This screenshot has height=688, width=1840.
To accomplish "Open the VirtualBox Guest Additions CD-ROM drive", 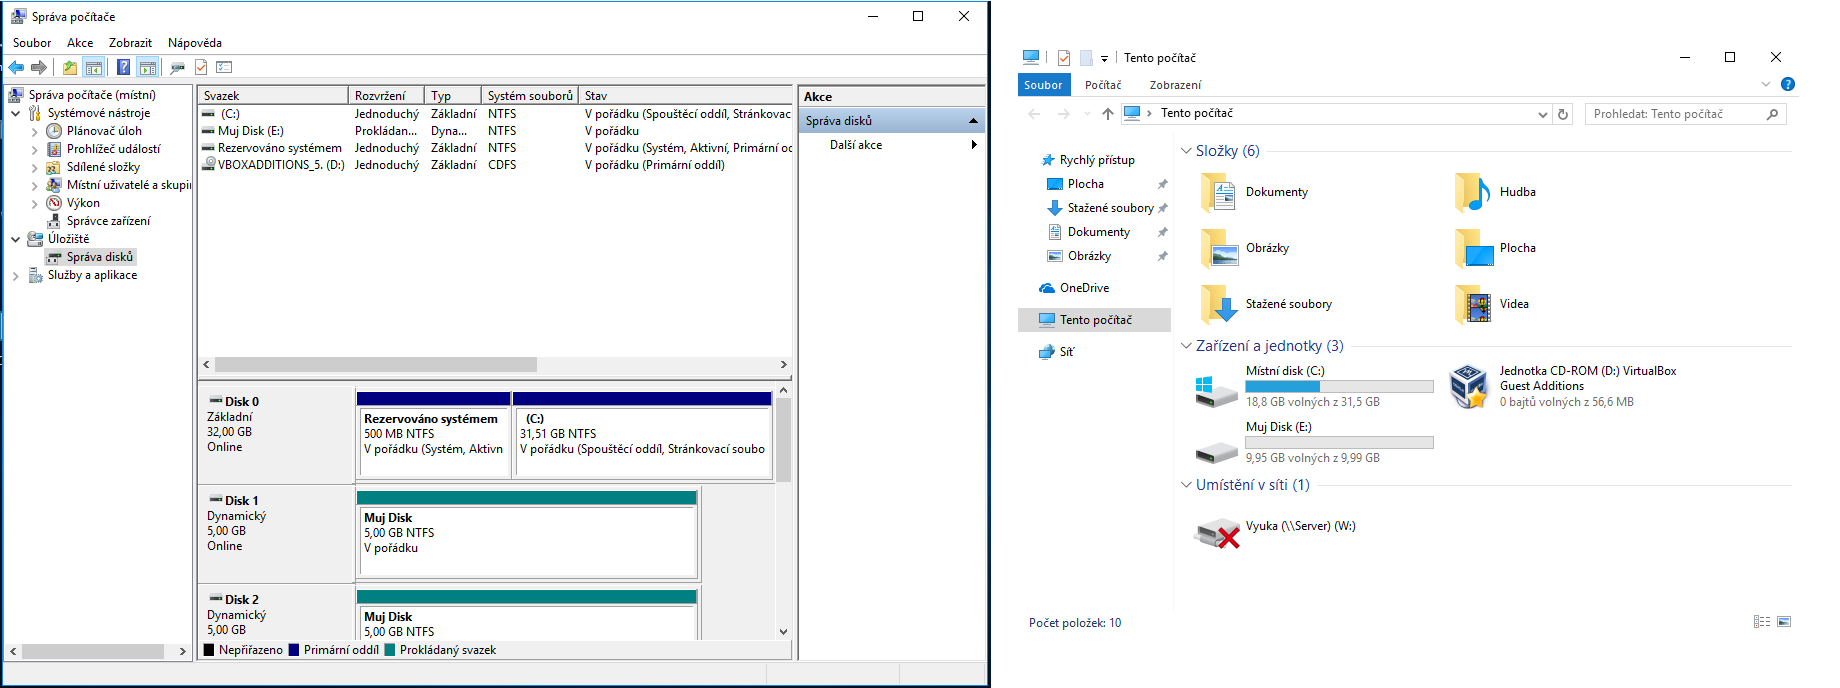I will click(x=1468, y=387).
